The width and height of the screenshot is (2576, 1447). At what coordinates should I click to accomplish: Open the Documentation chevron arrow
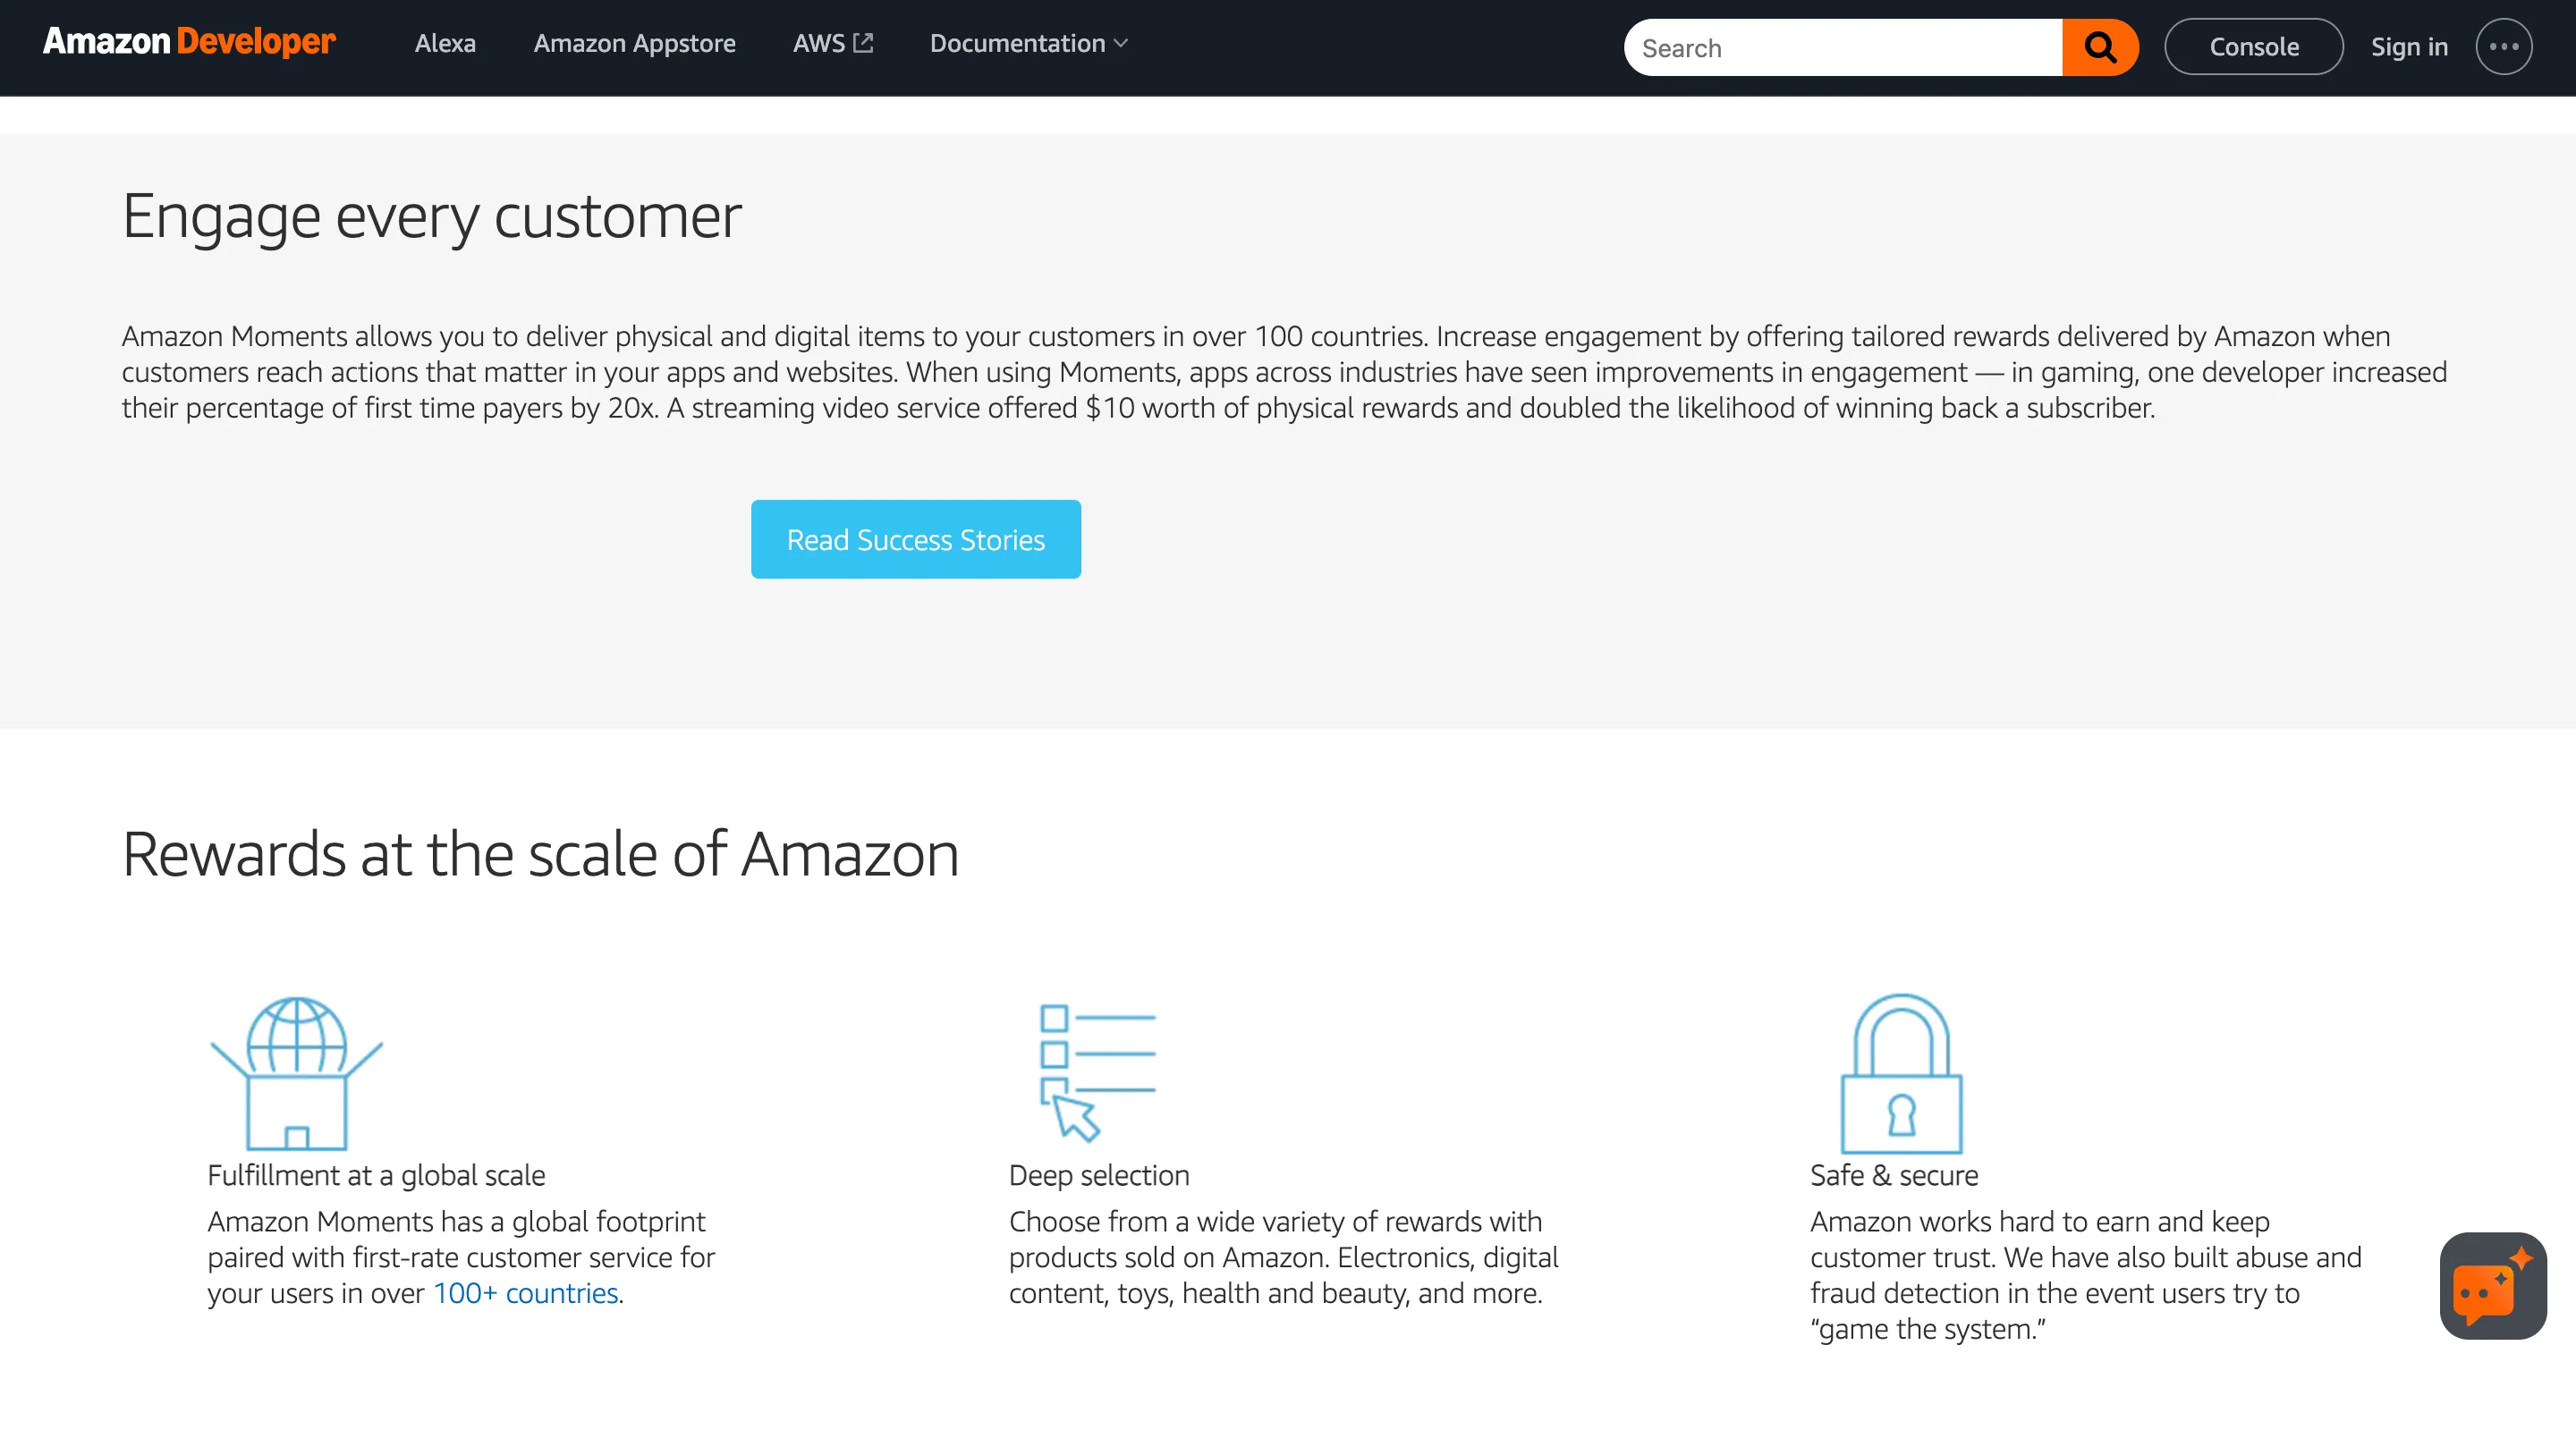(1120, 46)
